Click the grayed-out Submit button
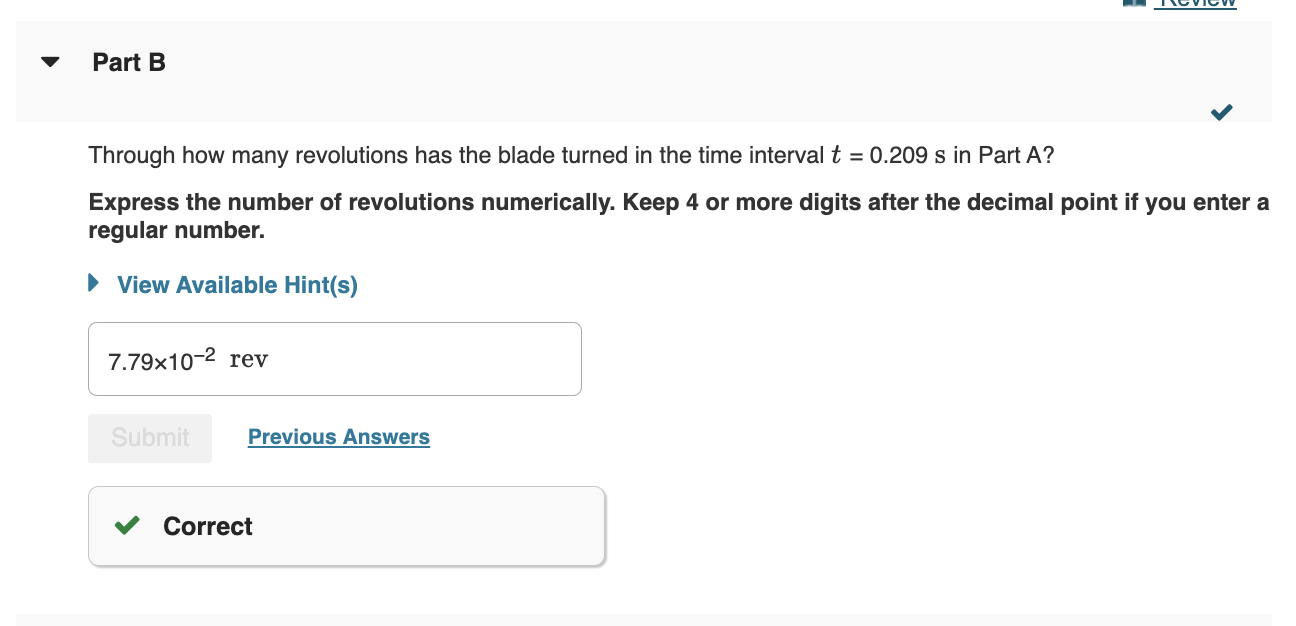 149,437
